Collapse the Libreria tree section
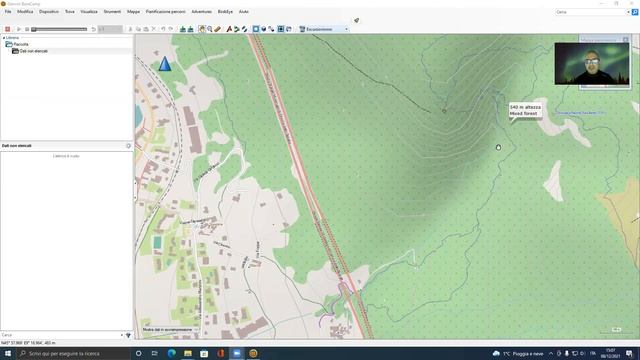Image resolution: width=640 pixels, height=360 pixels. point(4,38)
